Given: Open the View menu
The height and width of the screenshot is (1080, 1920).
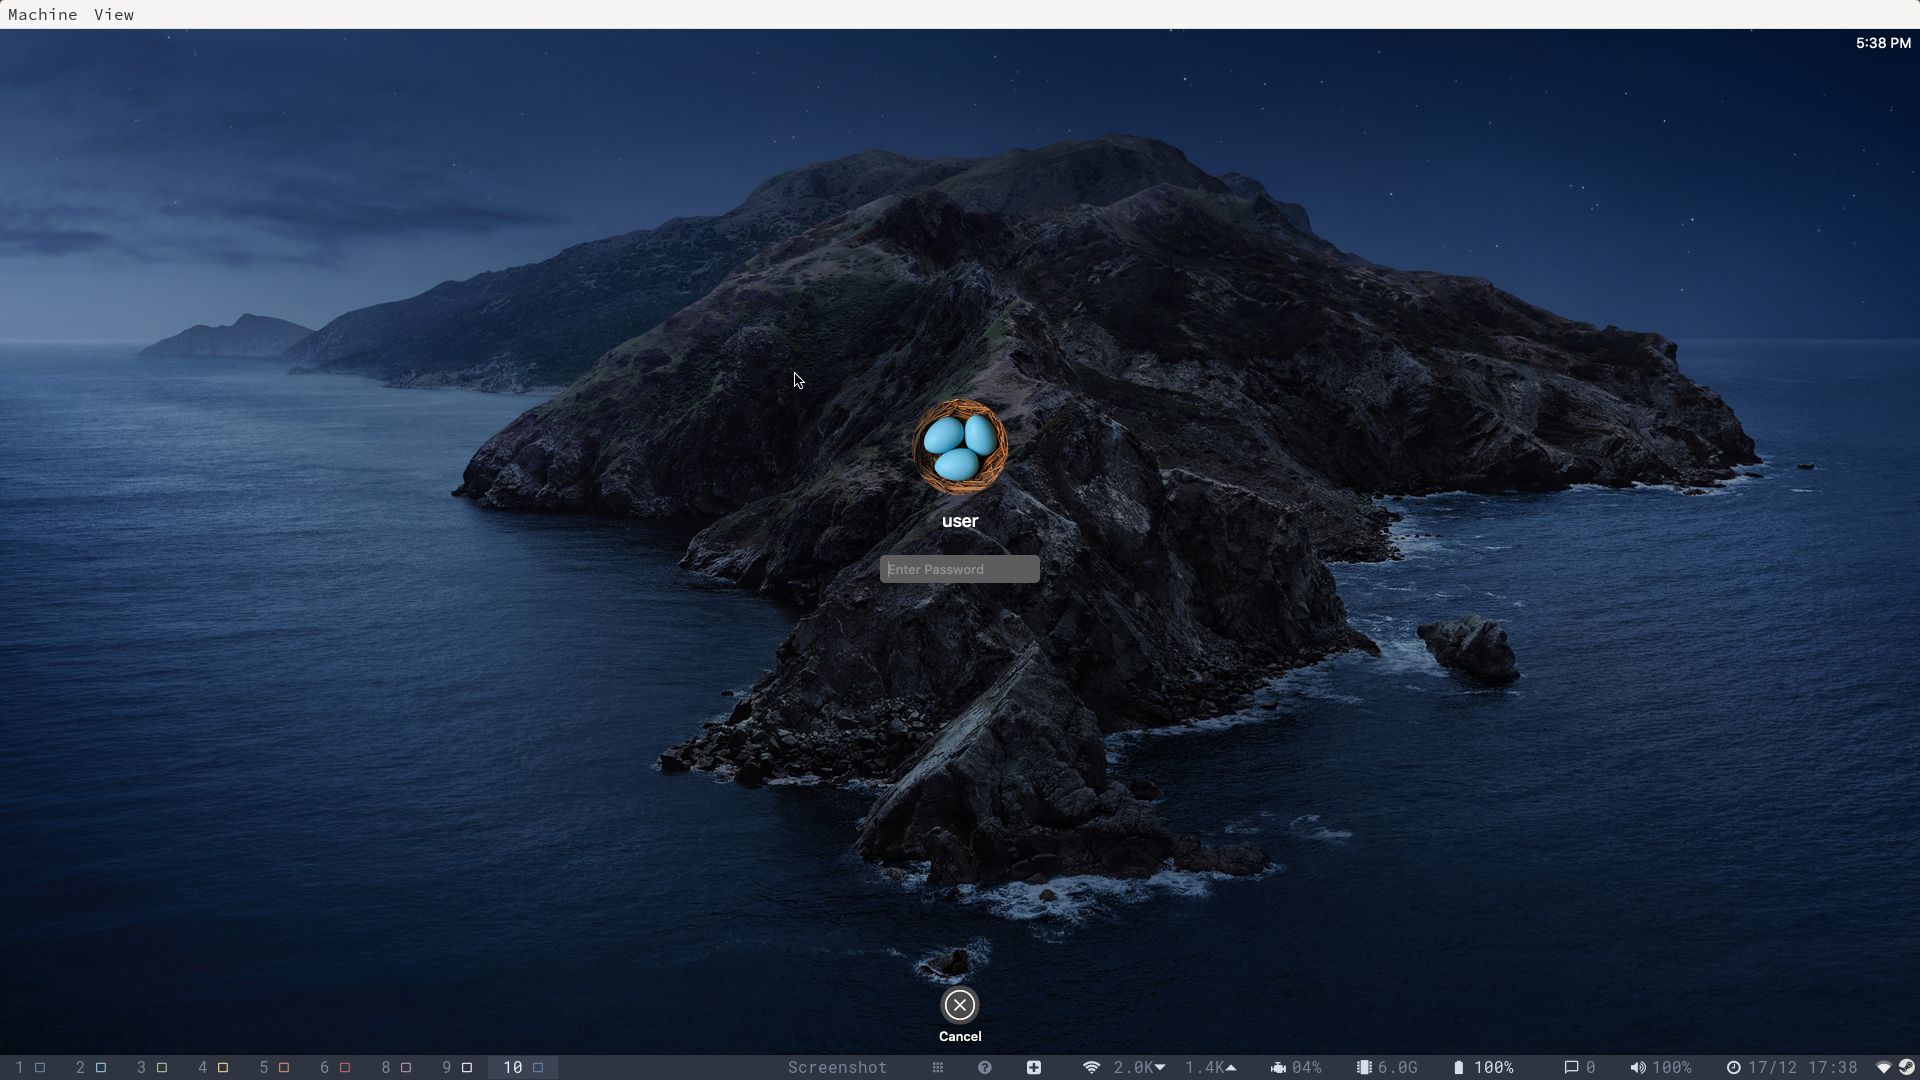Looking at the screenshot, I should pos(114,14).
